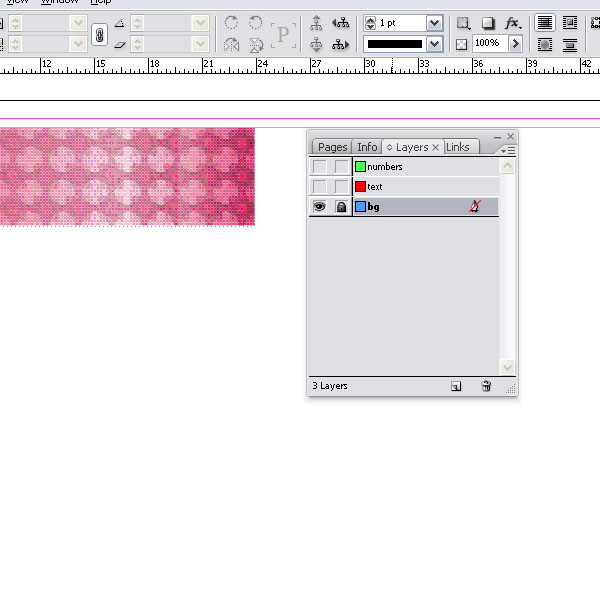Show the text layer via its visibility box
The image size is (600, 600).
(x=320, y=187)
